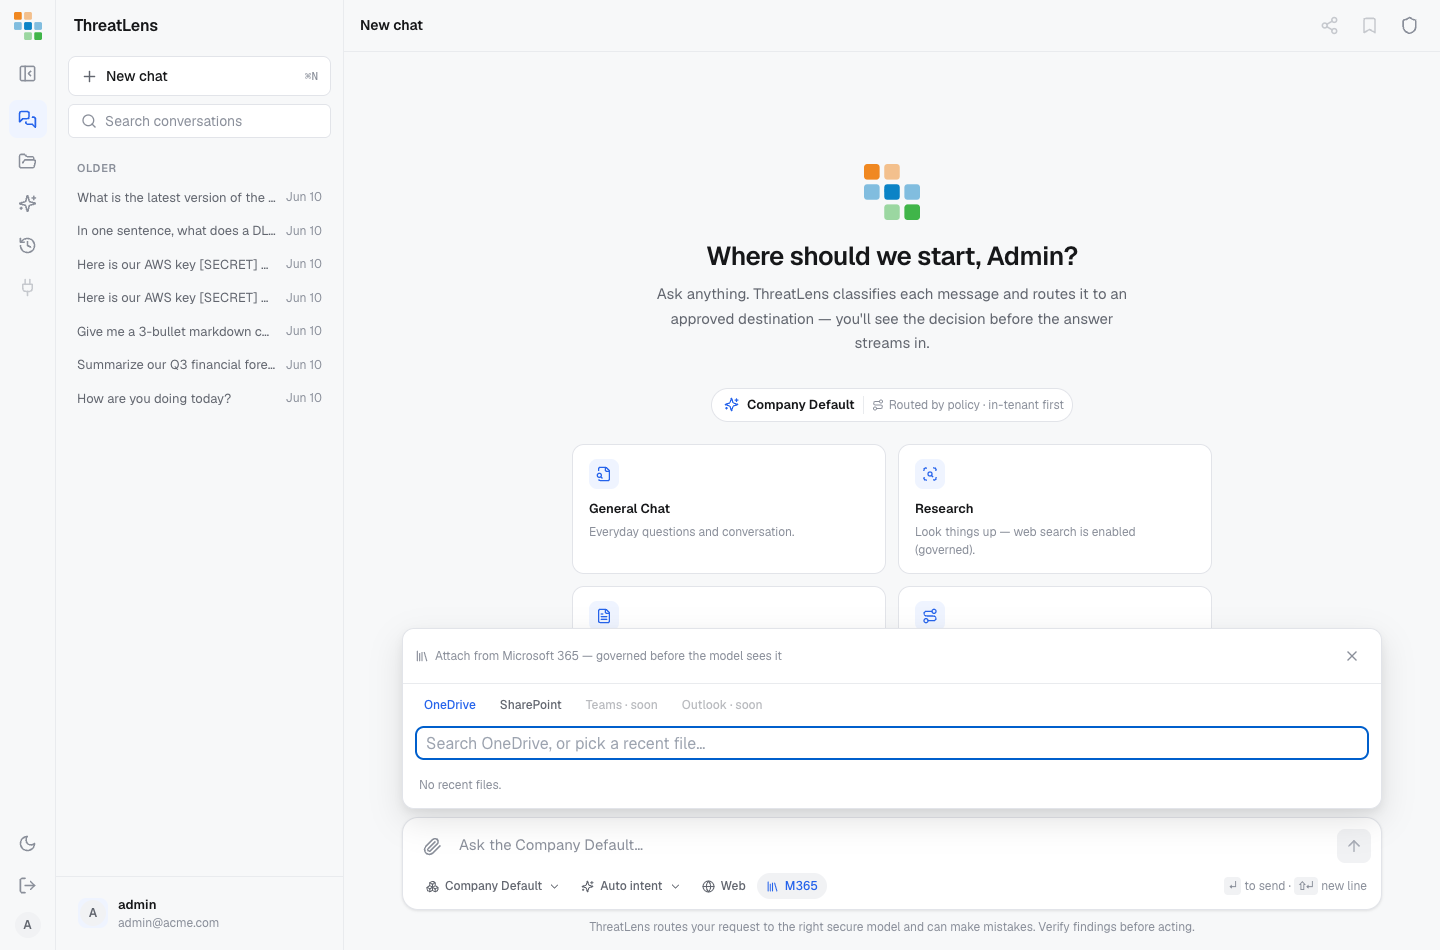This screenshot has width=1440, height=950.
Task: Click the shield icon in top bar
Action: (x=1409, y=26)
